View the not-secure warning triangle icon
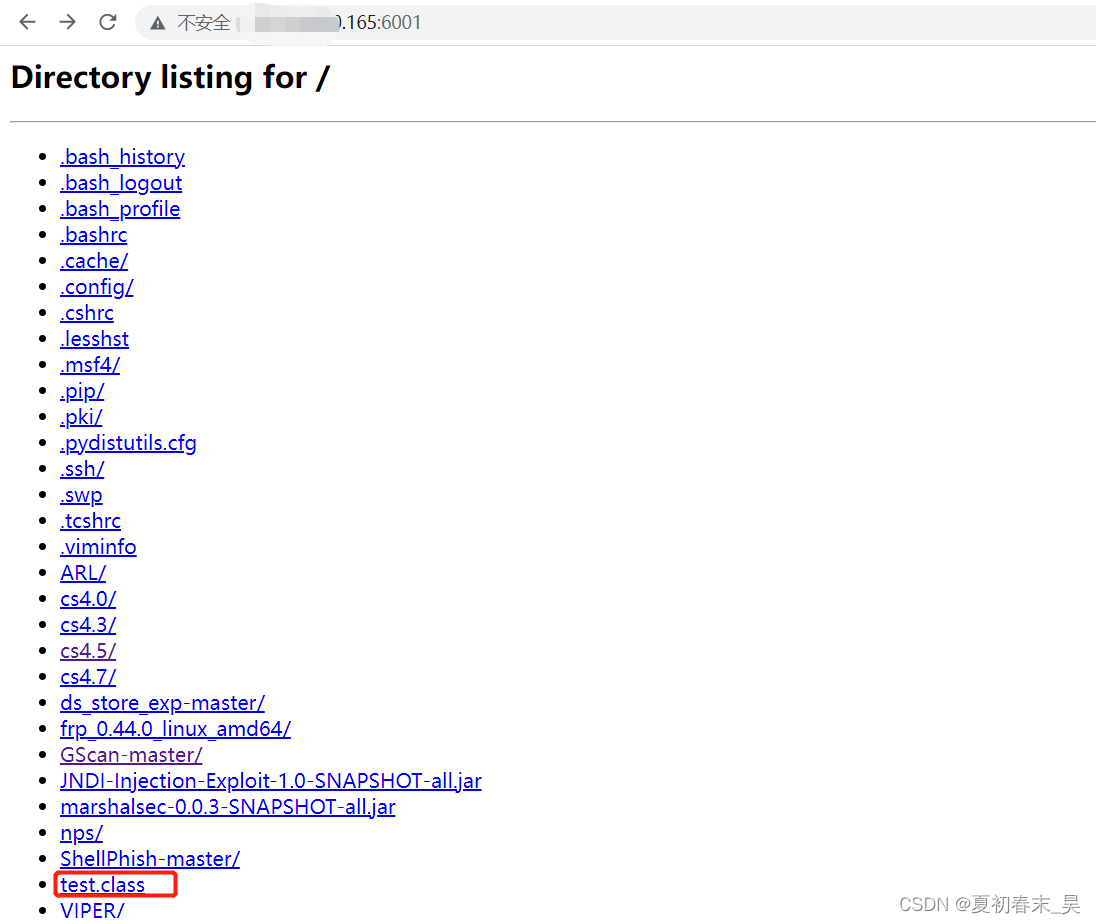The image size is (1096, 924). pyautogui.click(x=158, y=23)
